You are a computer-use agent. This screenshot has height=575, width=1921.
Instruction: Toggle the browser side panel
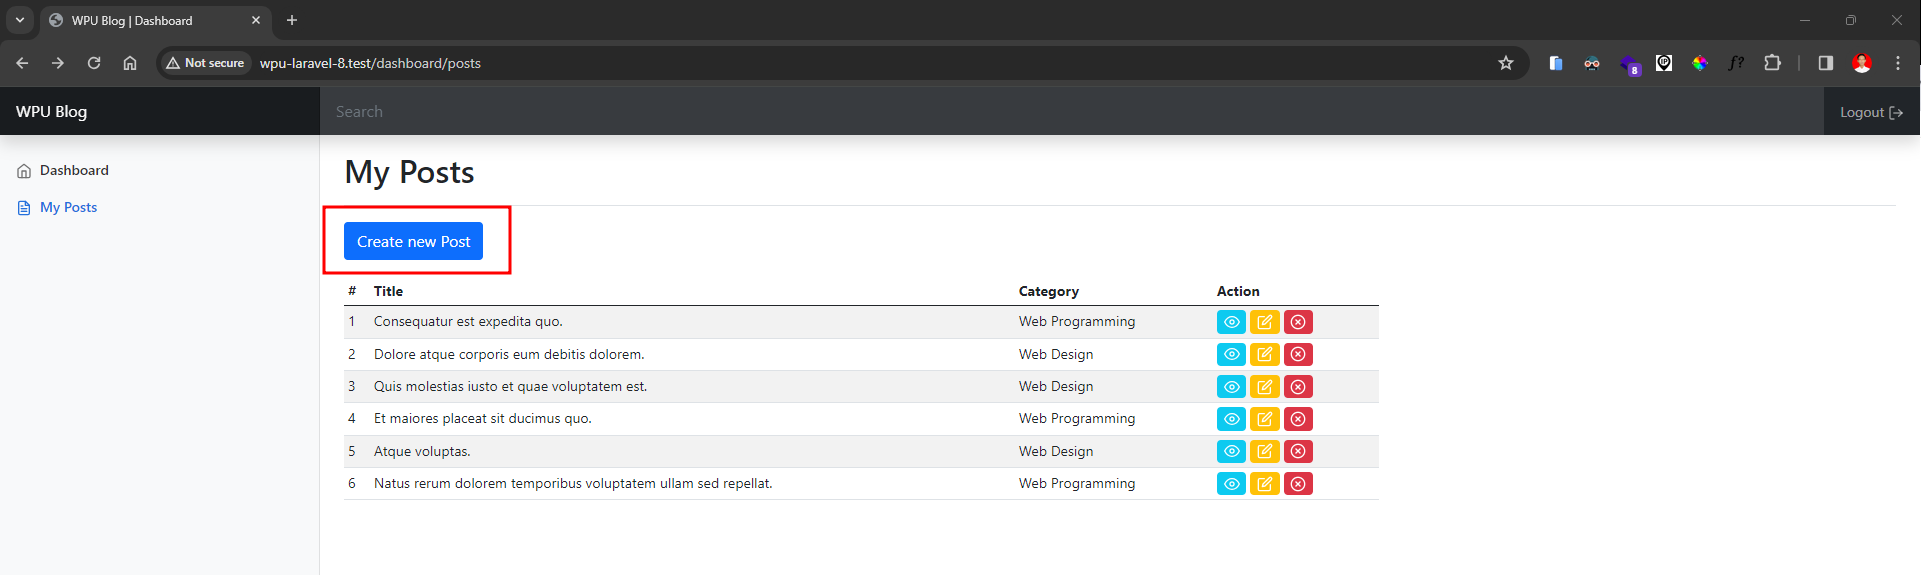1825,63
